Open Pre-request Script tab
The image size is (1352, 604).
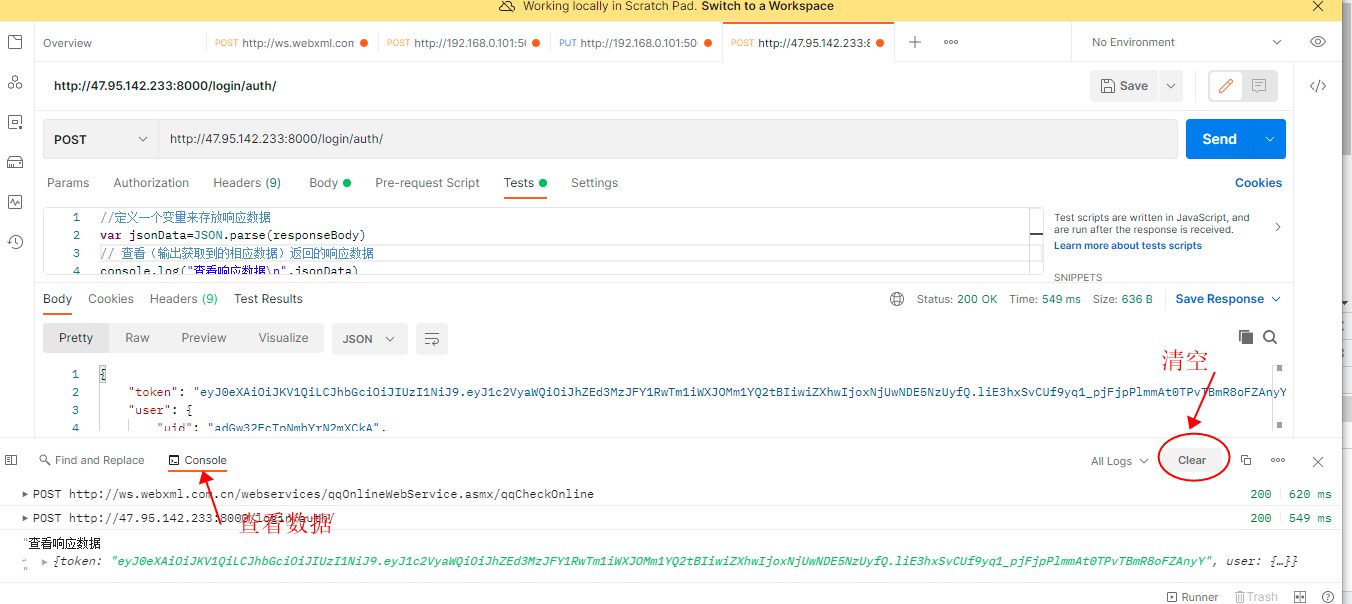coord(427,183)
